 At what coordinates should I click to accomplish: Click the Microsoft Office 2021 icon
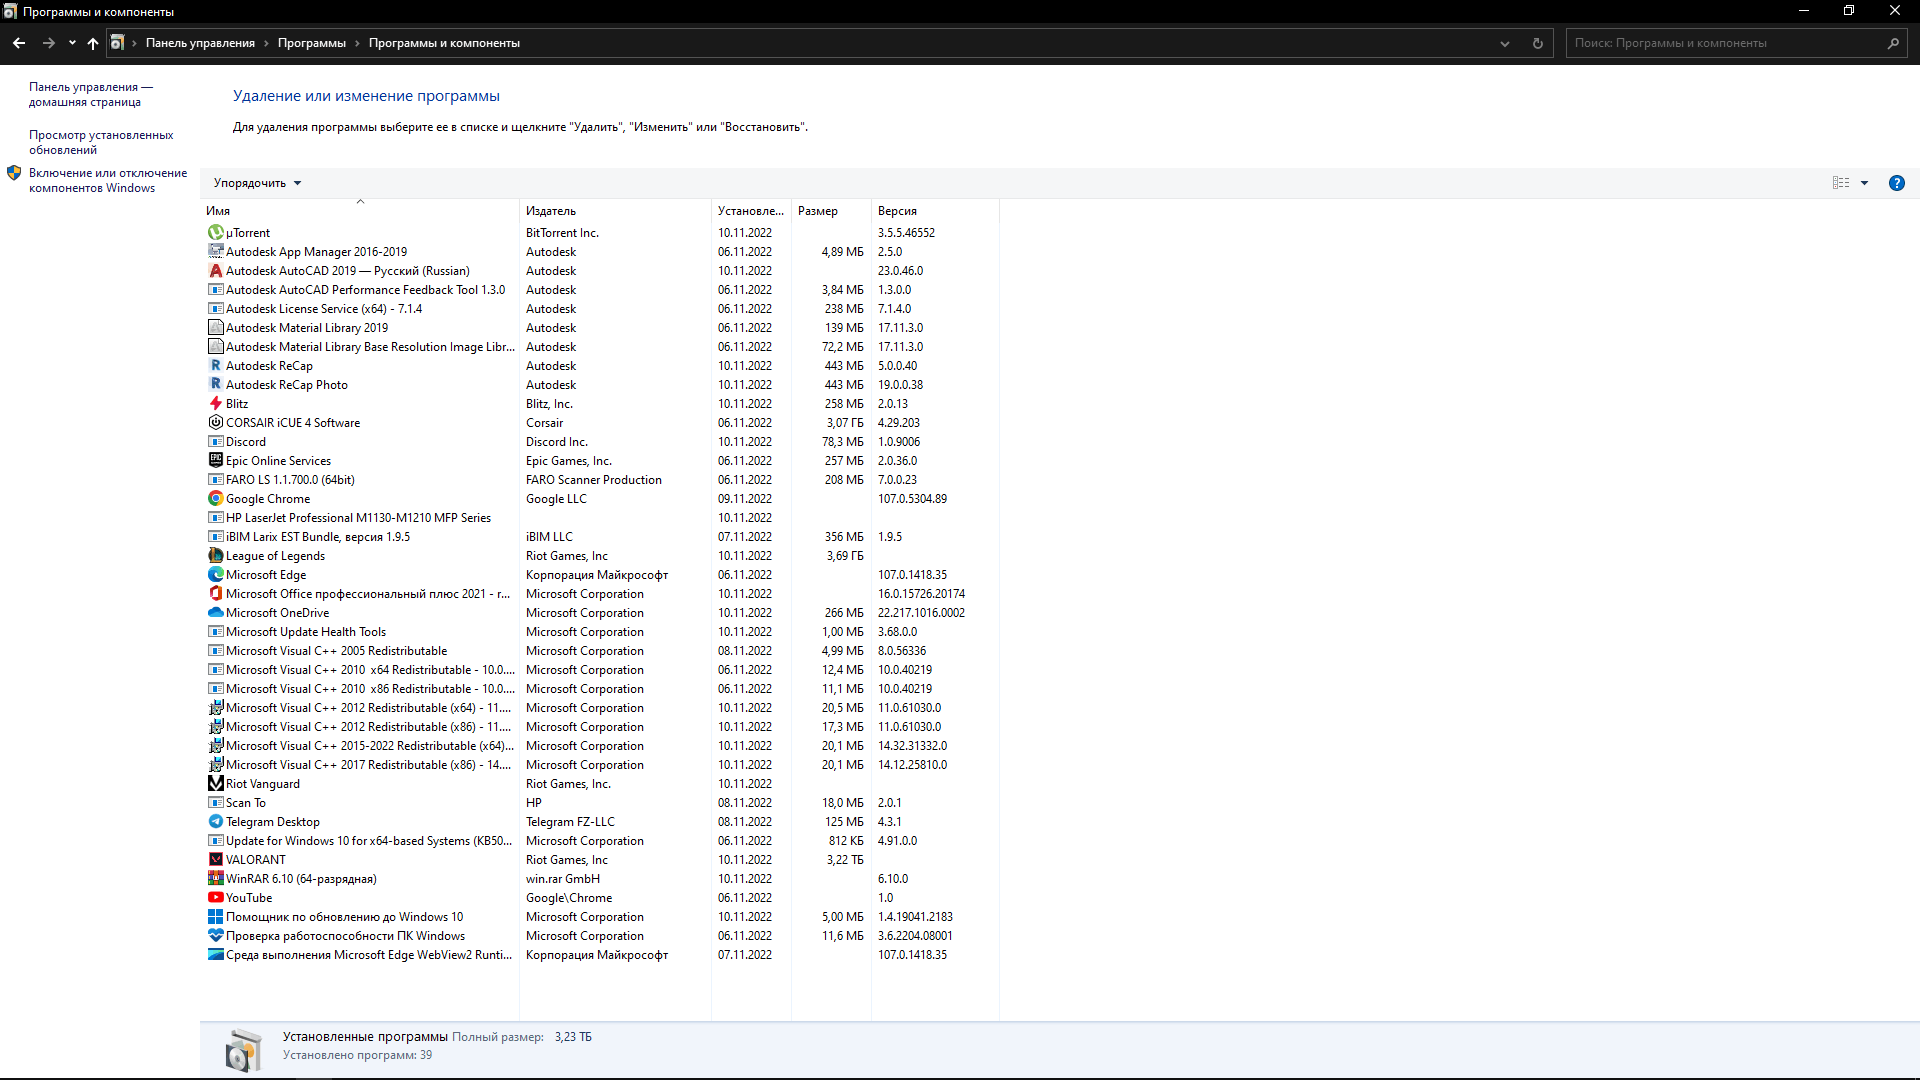[215, 593]
